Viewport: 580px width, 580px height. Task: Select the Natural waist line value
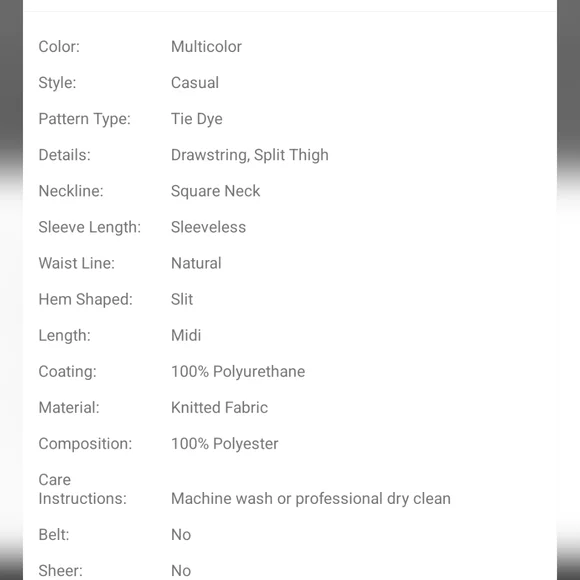[196, 263]
